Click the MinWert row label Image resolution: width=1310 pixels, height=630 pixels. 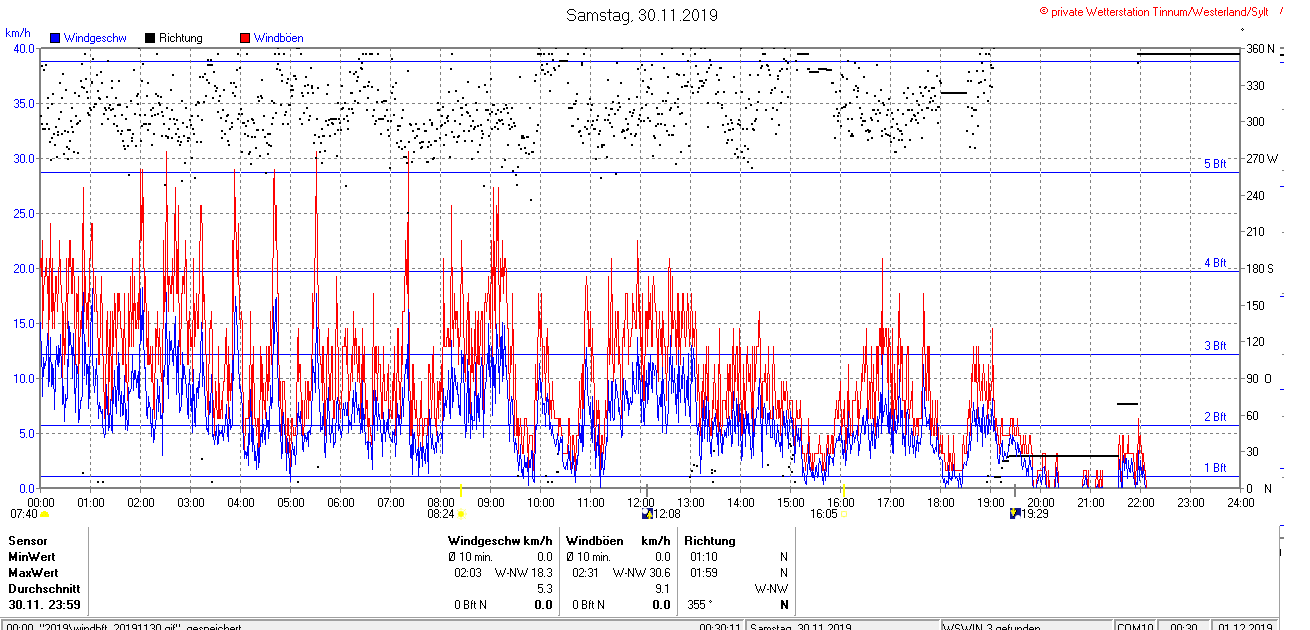tap(32, 557)
